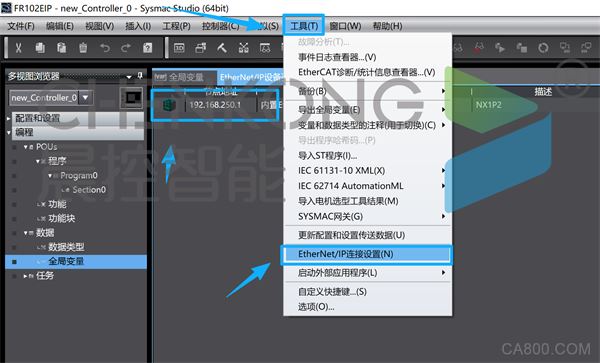This screenshot has width=600, height=363.
Task: Select 事件日志查看器 menu item
Action: click(337, 57)
